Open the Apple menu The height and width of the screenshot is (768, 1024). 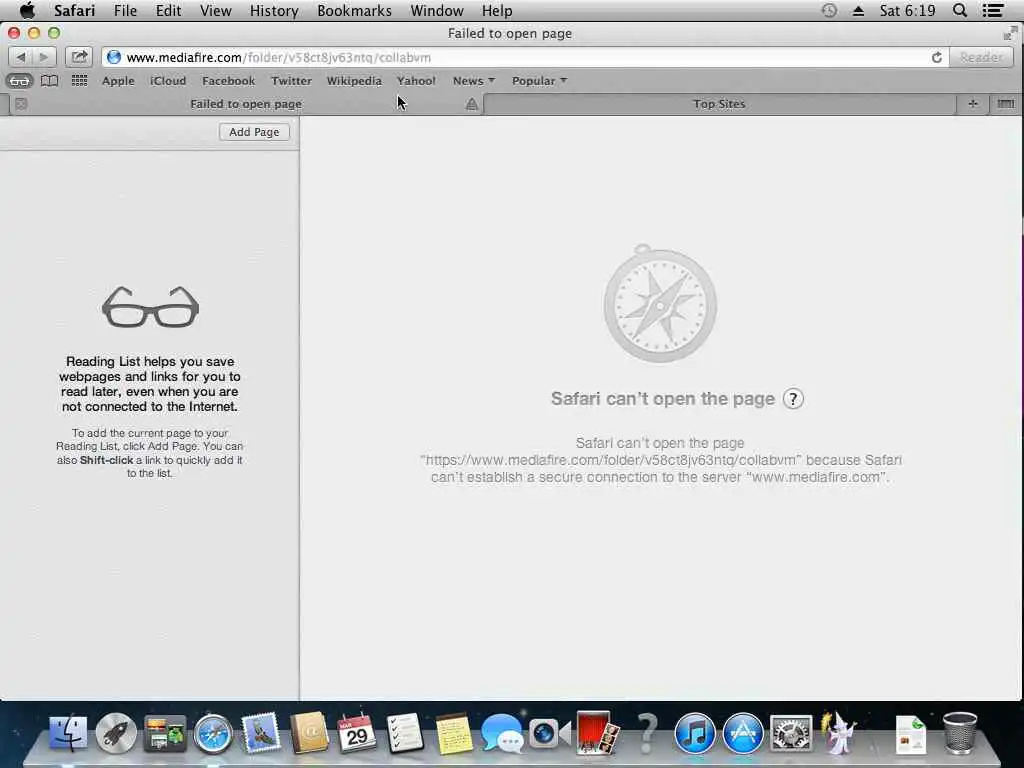pyautogui.click(x=27, y=10)
